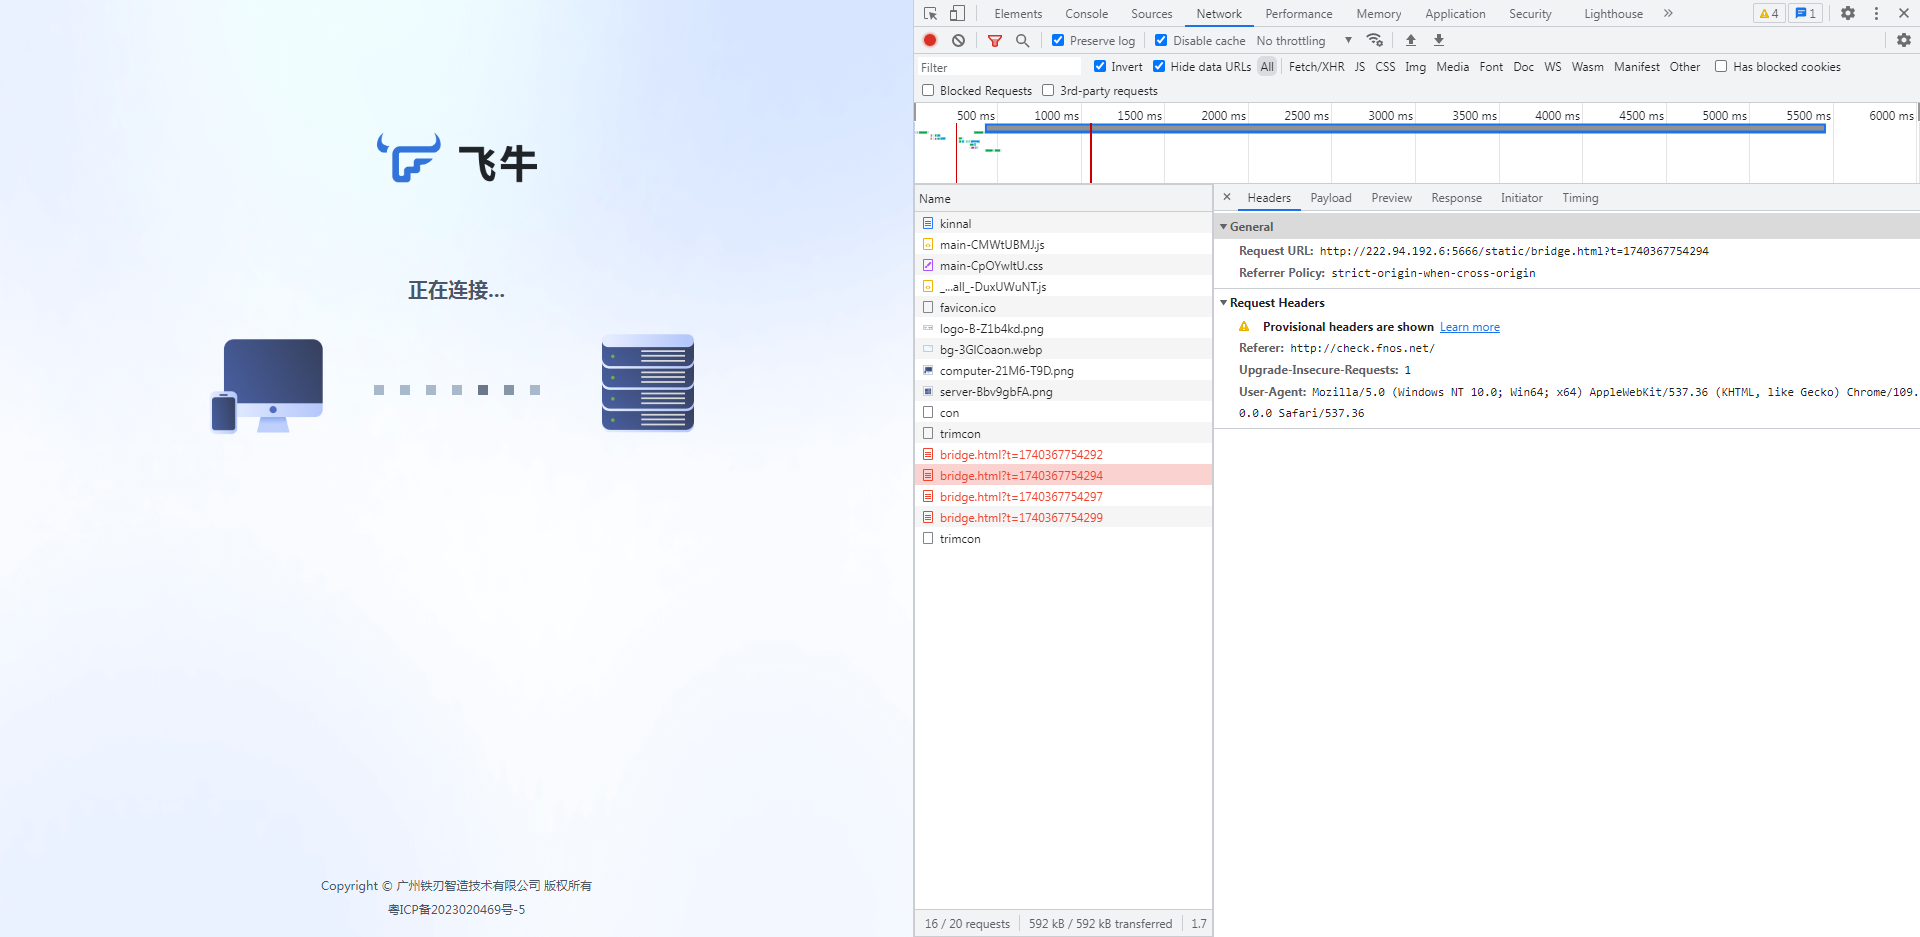Open network panel settings gear
This screenshot has width=1920, height=937.
click(x=1904, y=40)
